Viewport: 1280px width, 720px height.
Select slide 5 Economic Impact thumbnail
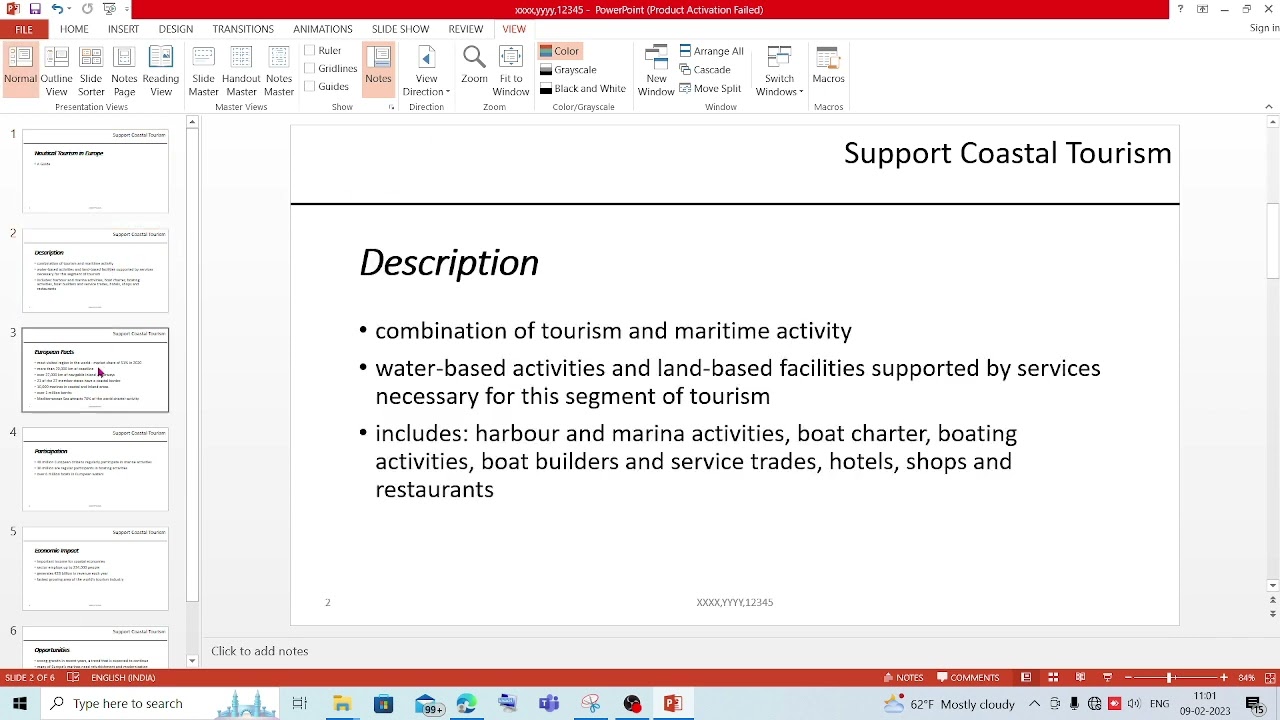pyautogui.click(x=95, y=568)
